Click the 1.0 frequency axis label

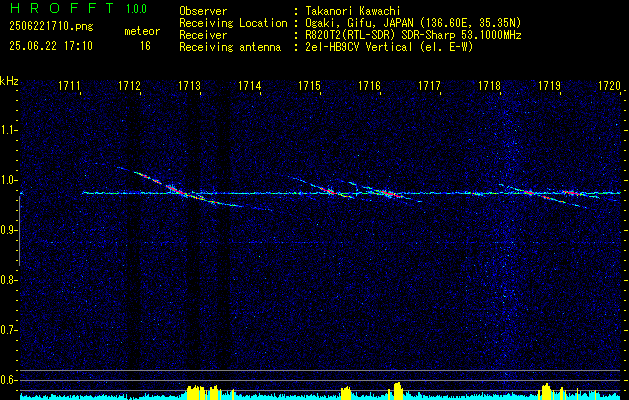pos(7,180)
